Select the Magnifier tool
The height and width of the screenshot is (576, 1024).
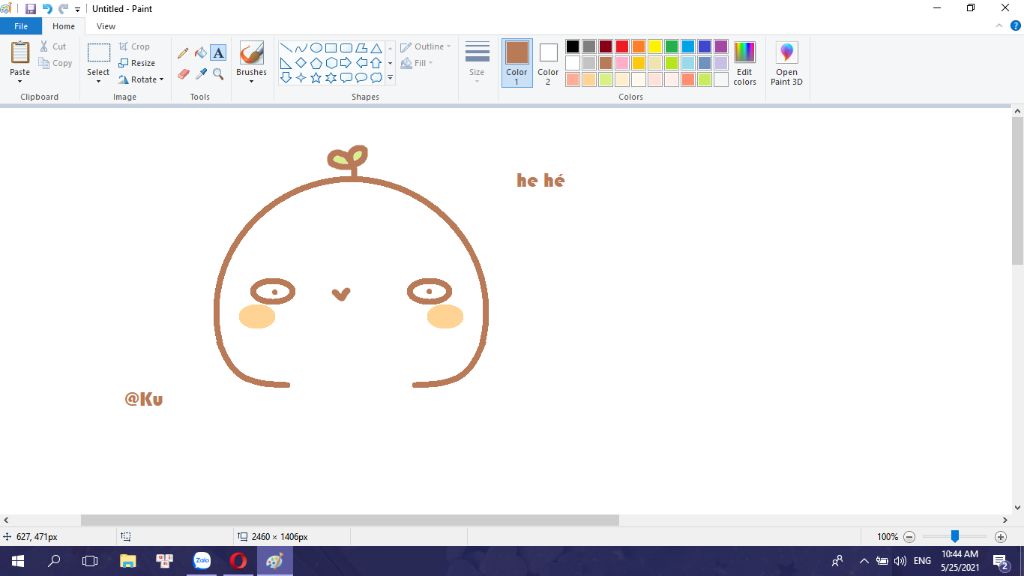[218, 74]
